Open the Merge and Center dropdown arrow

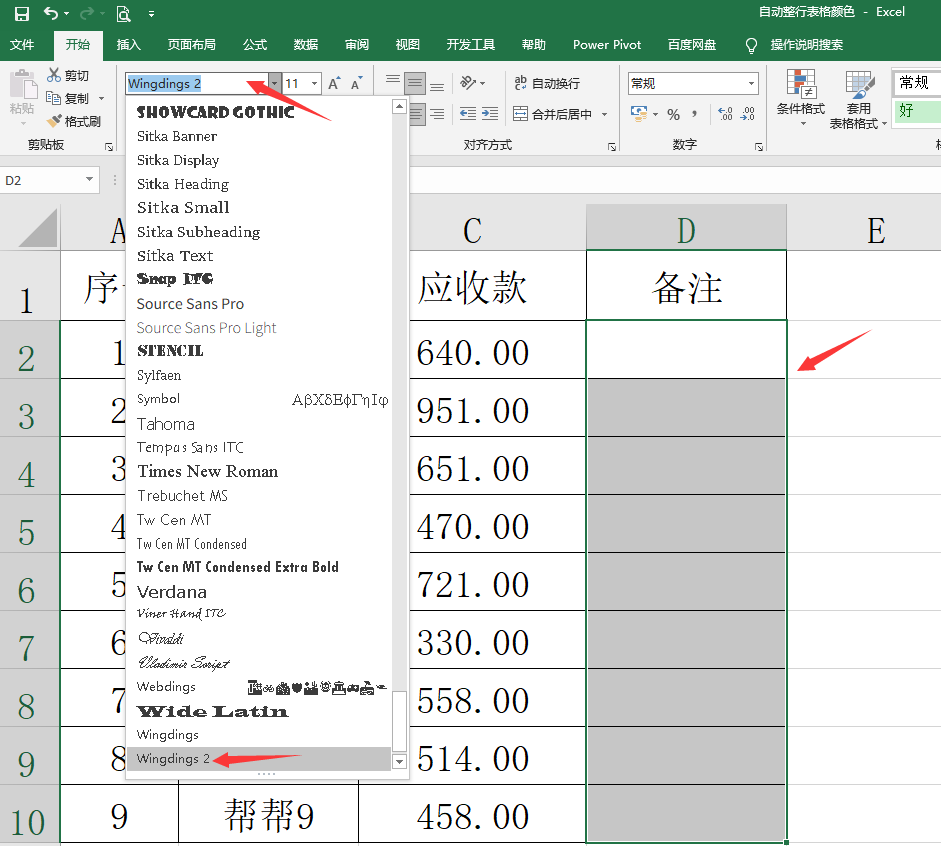click(x=604, y=114)
